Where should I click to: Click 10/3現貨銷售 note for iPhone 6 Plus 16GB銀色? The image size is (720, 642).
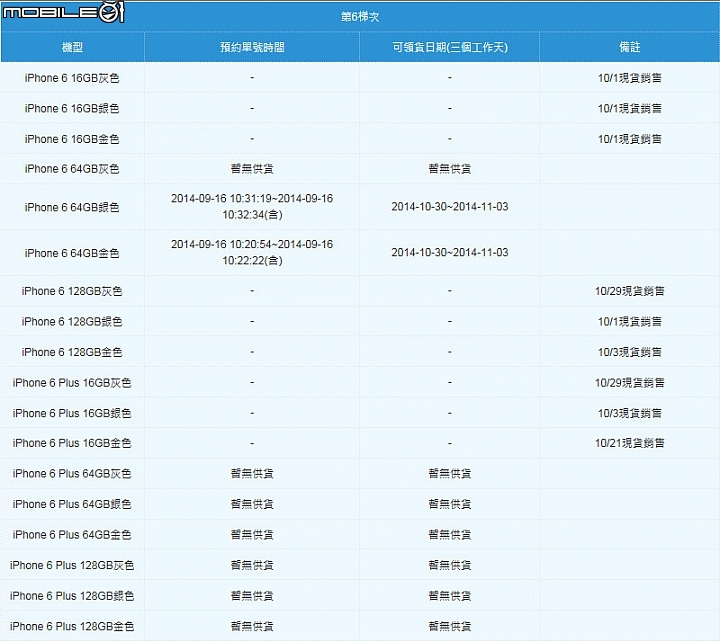click(x=630, y=413)
